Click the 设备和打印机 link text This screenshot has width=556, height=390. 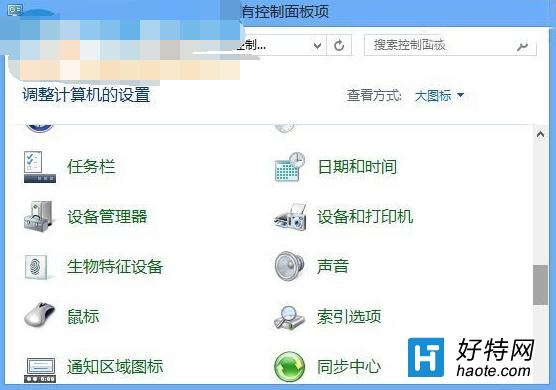point(365,217)
